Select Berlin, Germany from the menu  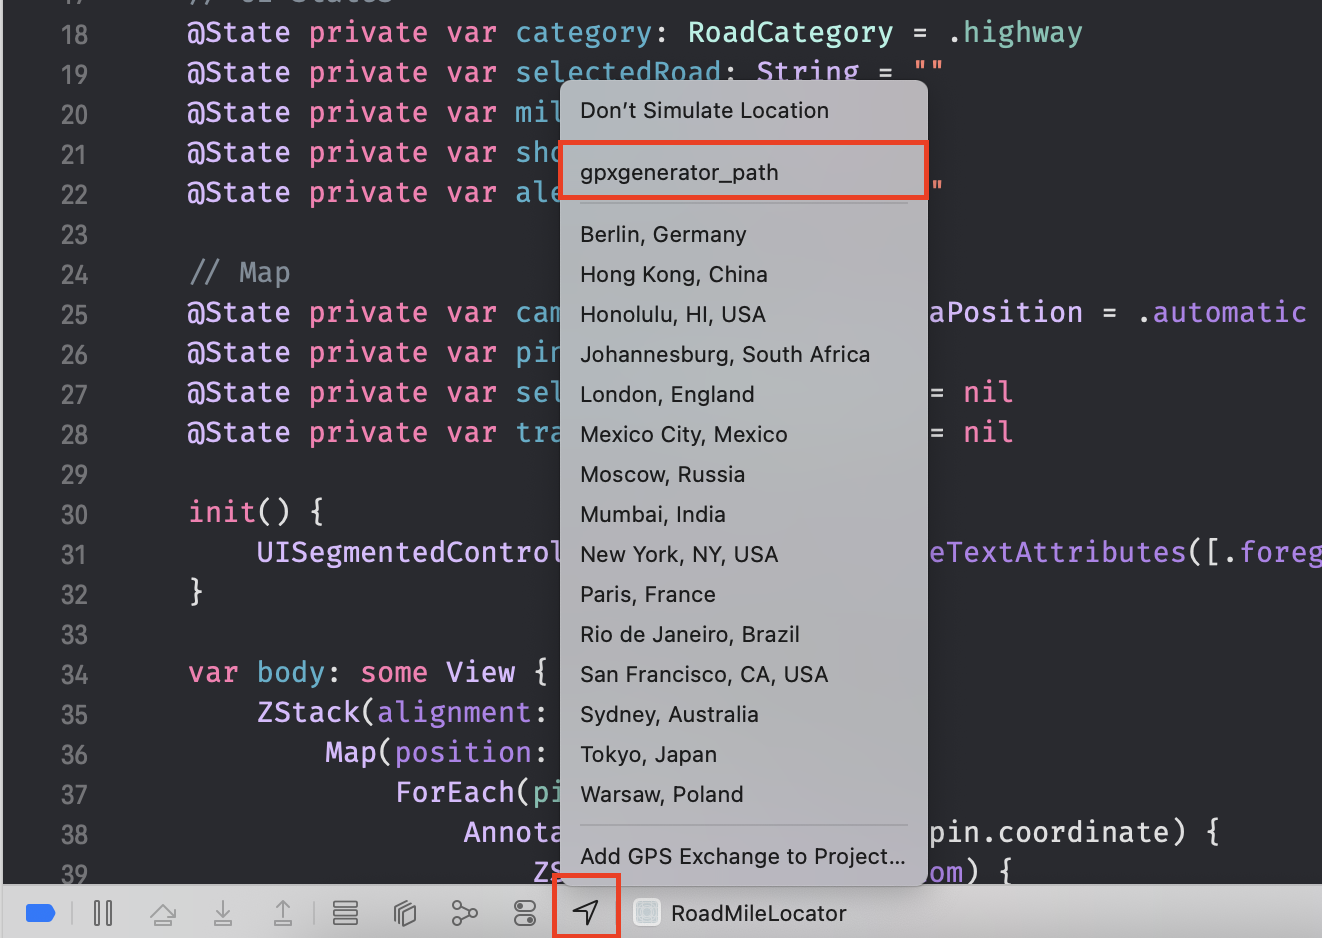point(663,235)
